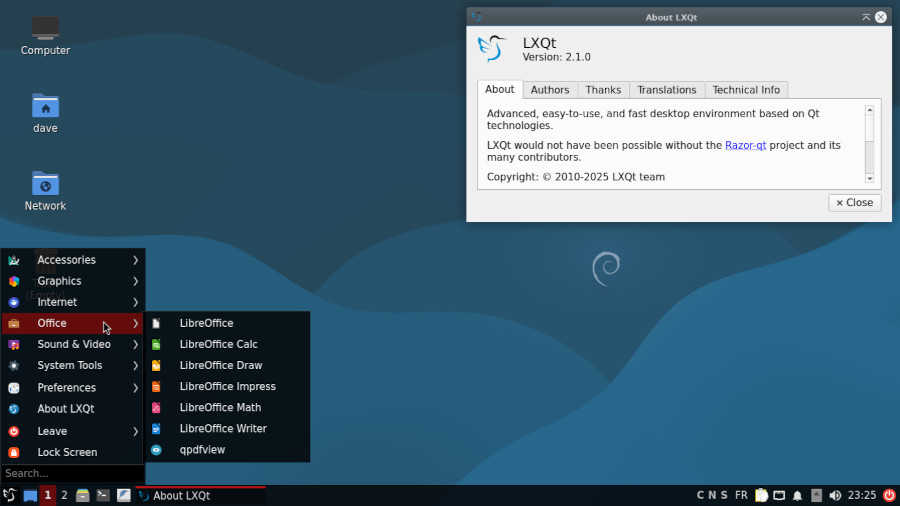Click the FR keyboard layout indicator
Viewport: 900px width, 506px height.
[741, 495]
